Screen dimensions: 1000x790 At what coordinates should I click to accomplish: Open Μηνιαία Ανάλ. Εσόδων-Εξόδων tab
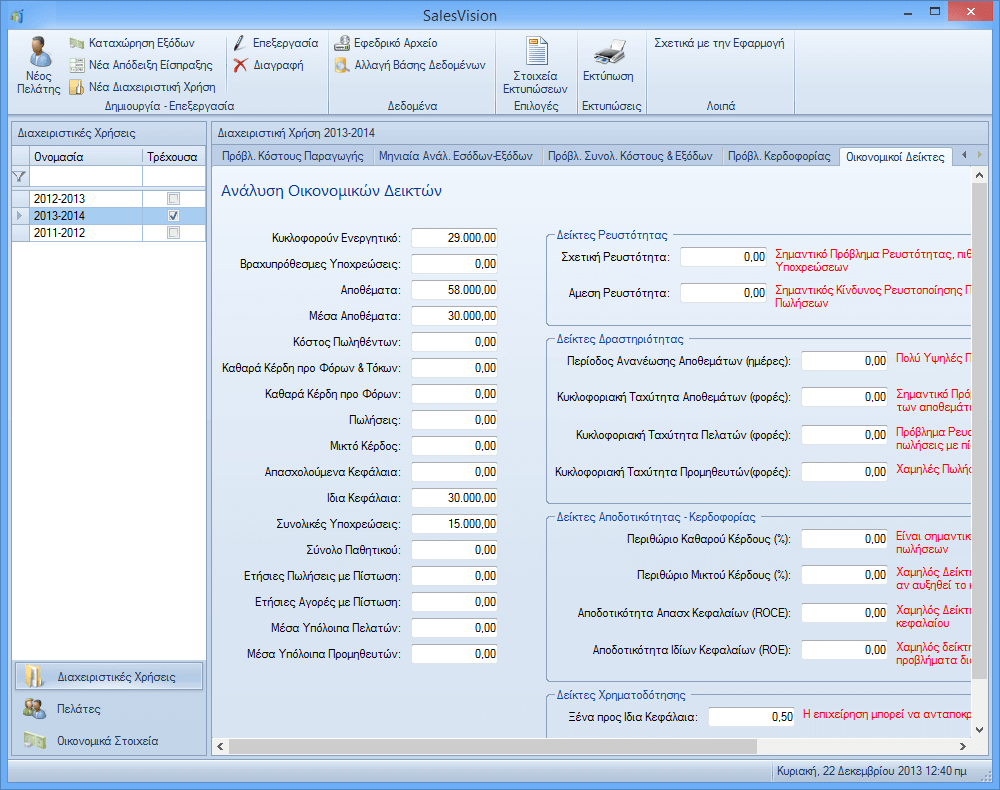coord(456,156)
